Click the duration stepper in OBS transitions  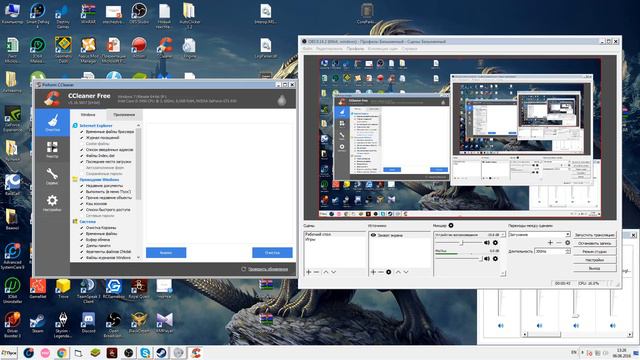coord(568,251)
